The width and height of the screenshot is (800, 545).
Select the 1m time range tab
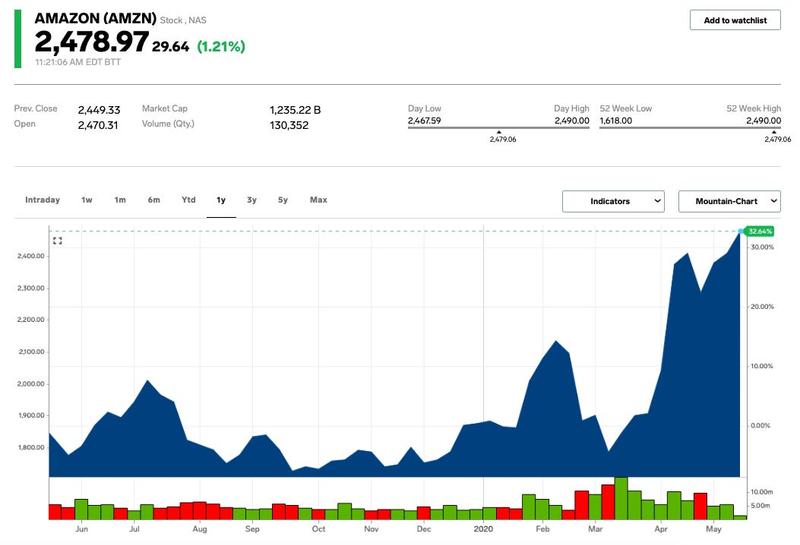click(120, 200)
